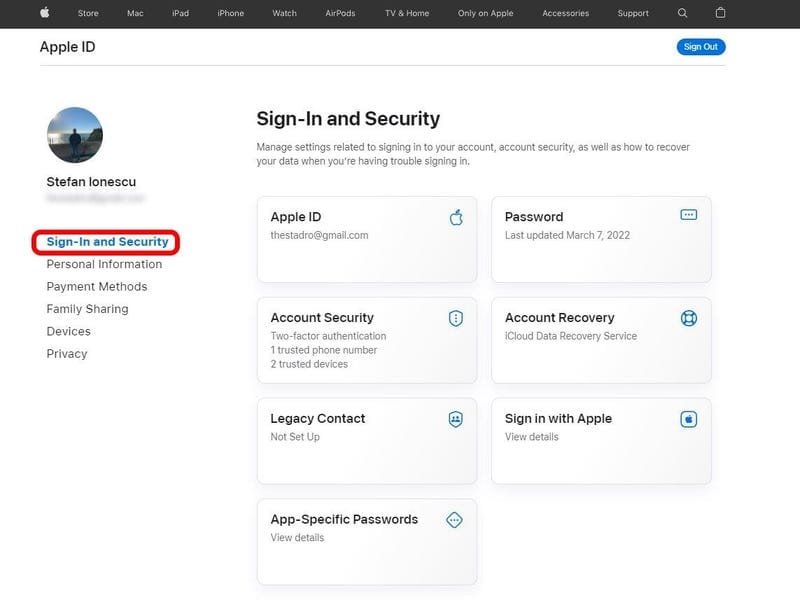Go to the iPad section
Image resolution: width=800 pixels, height=600 pixels.
pyautogui.click(x=181, y=13)
